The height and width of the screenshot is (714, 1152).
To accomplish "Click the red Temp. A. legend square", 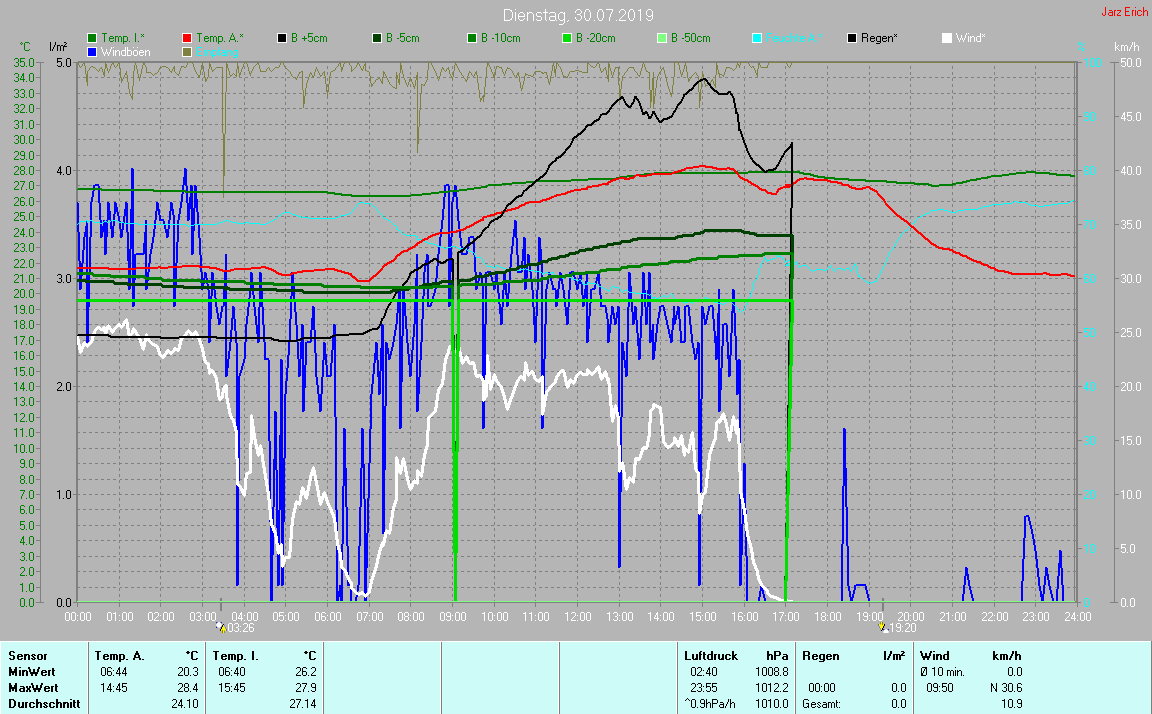I will coord(187,38).
